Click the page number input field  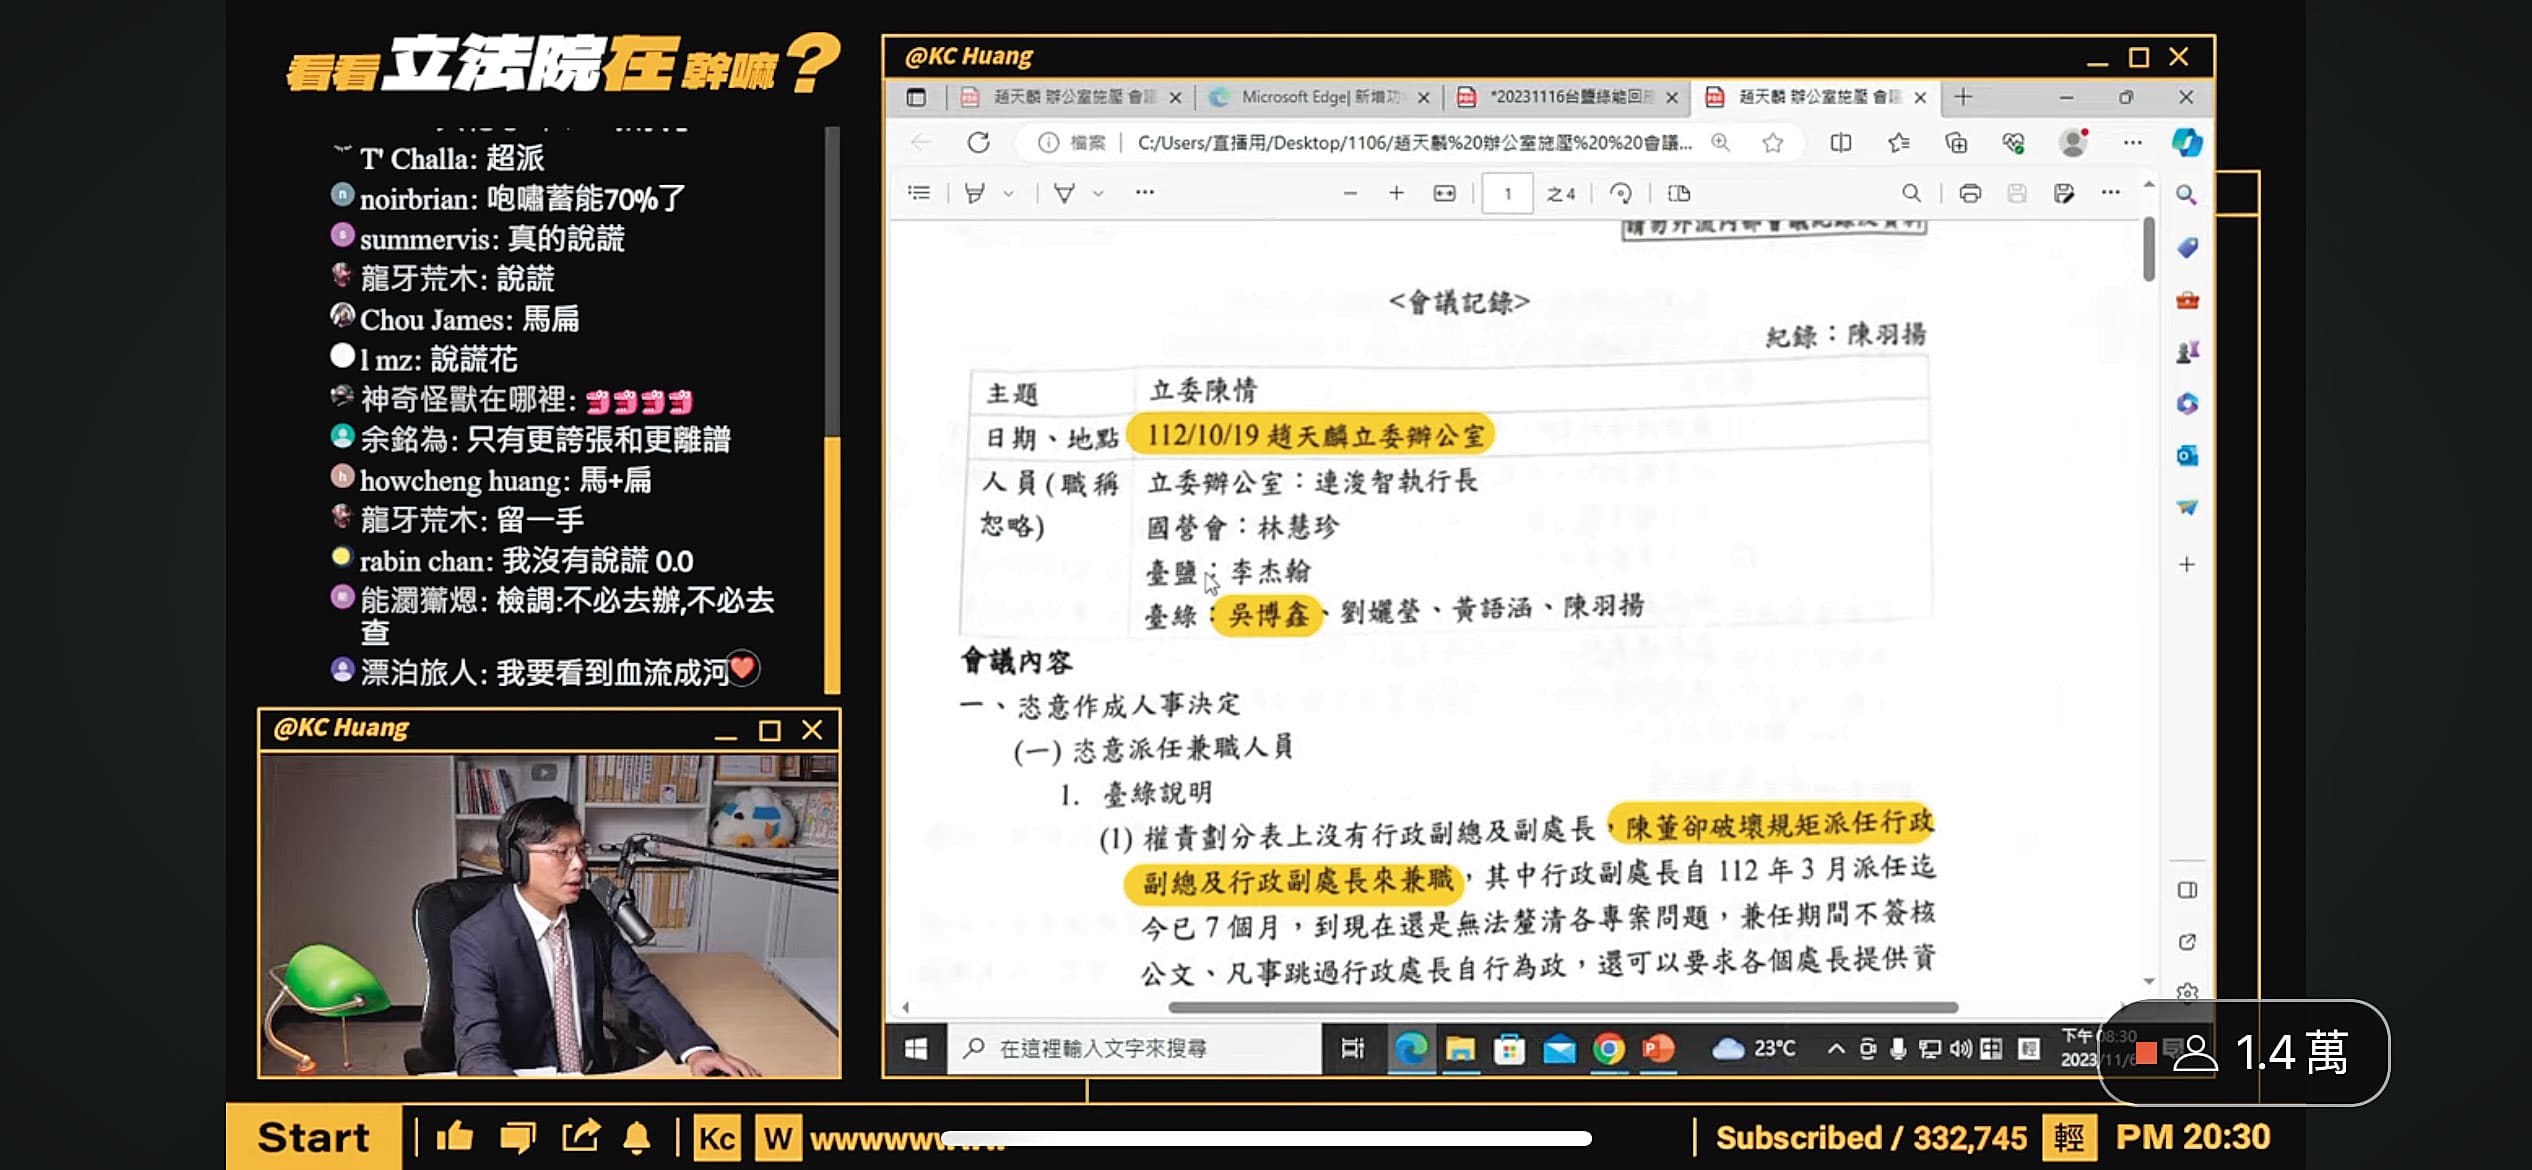click(x=1508, y=193)
